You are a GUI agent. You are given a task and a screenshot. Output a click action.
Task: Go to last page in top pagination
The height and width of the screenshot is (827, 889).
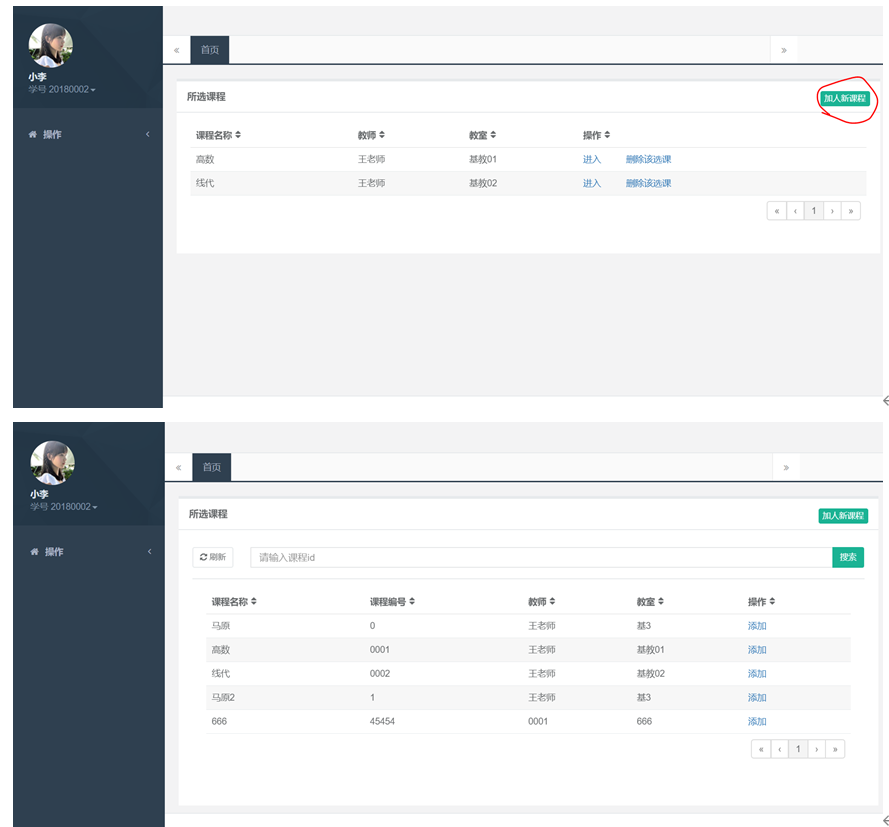850,211
